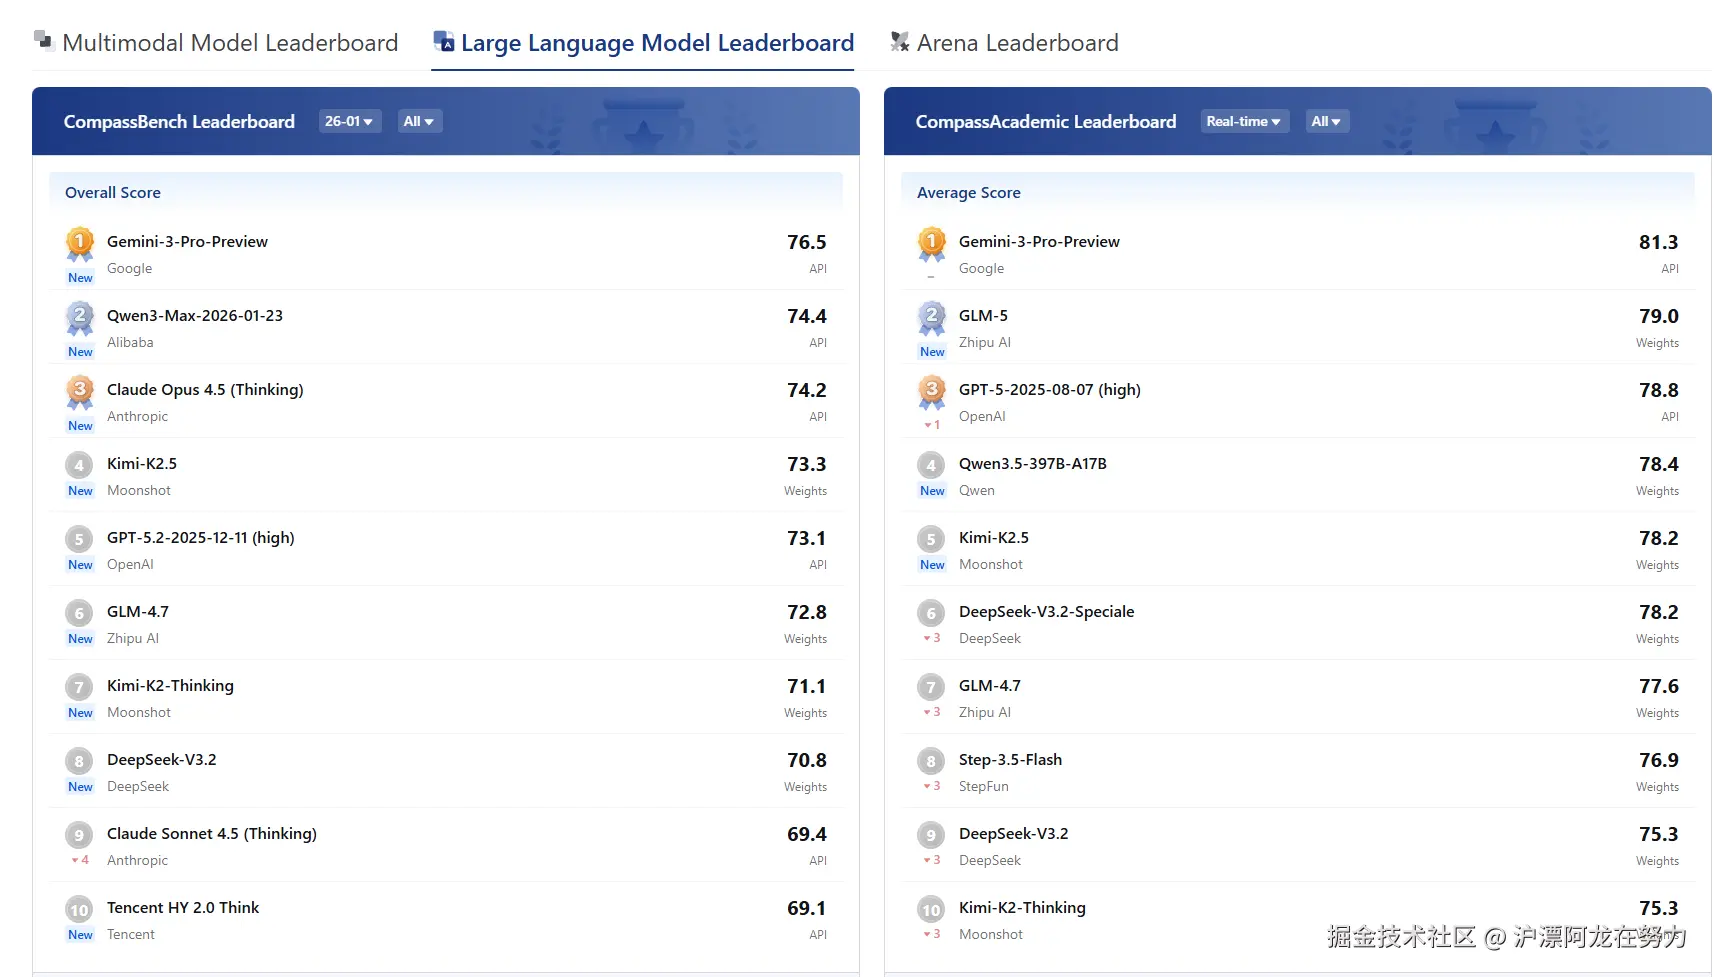
Task: Click the CompassAcademic Leaderboard heading
Action: pos(1046,122)
